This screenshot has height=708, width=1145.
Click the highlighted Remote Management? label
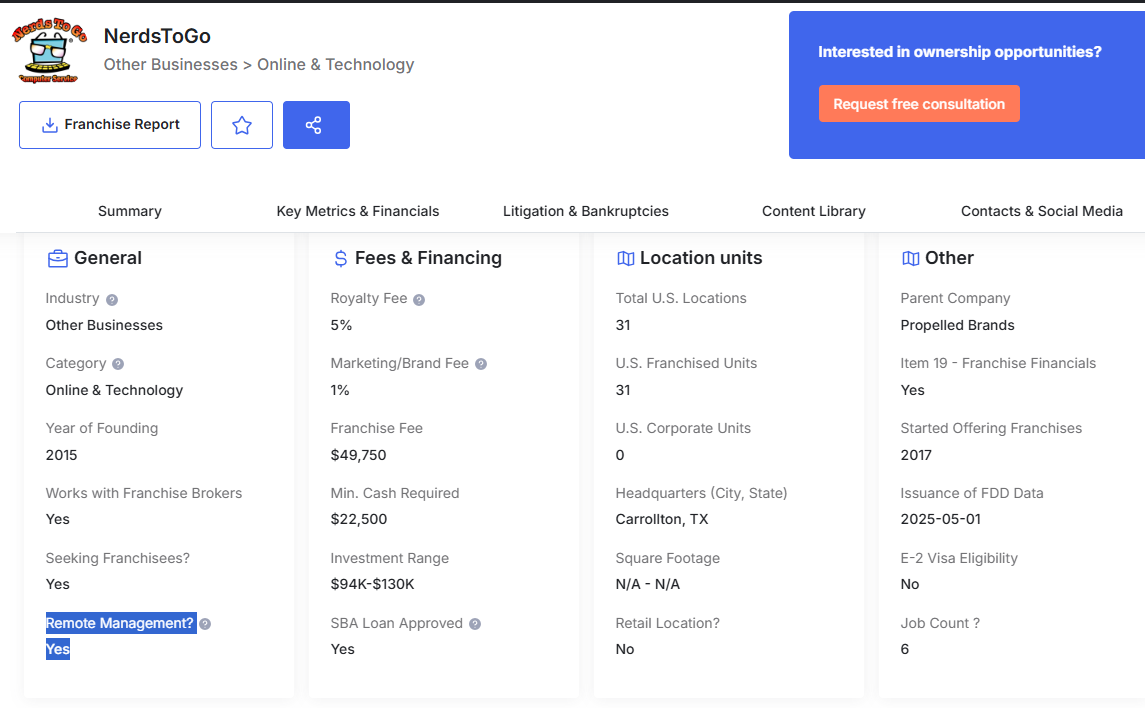coord(120,623)
